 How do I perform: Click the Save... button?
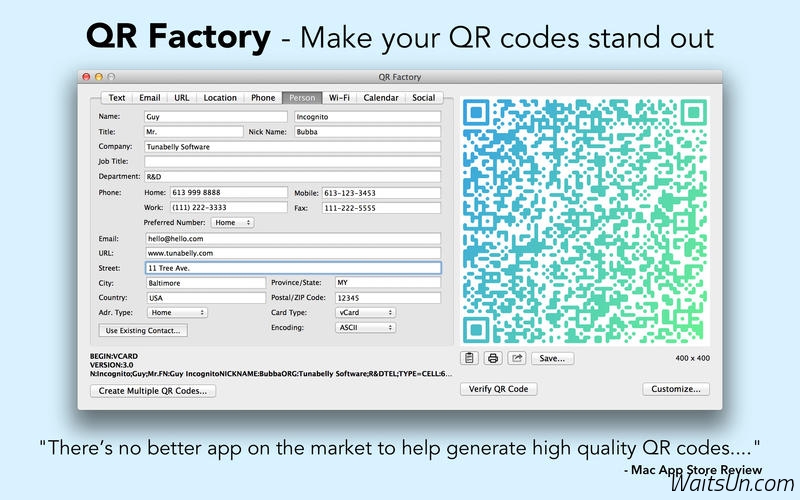(x=553, y=358)
